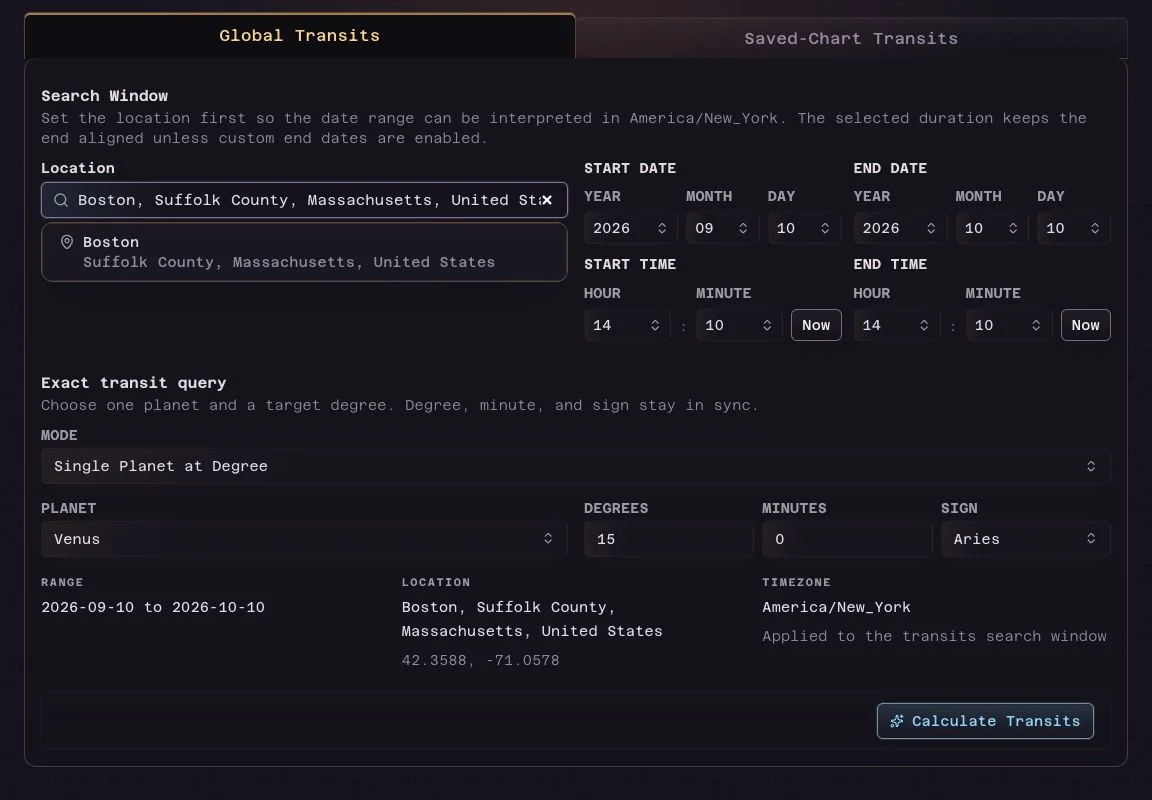1152x800 pixels.
Task: Set end time with the Now button
Action: [1086, 325]
